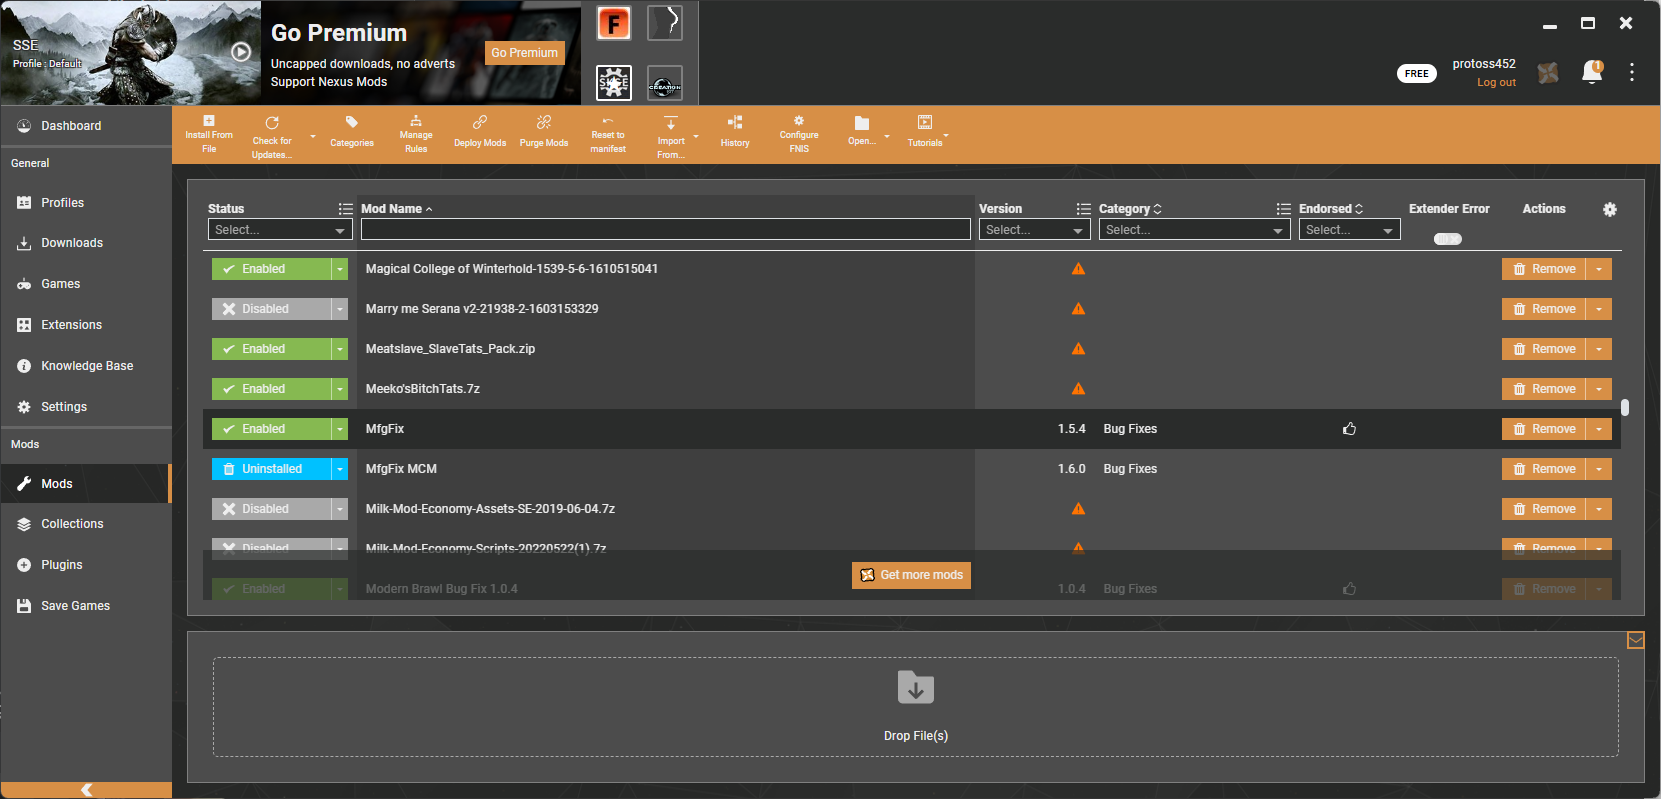Deploy Mods from the toolbar

(480, 132)
